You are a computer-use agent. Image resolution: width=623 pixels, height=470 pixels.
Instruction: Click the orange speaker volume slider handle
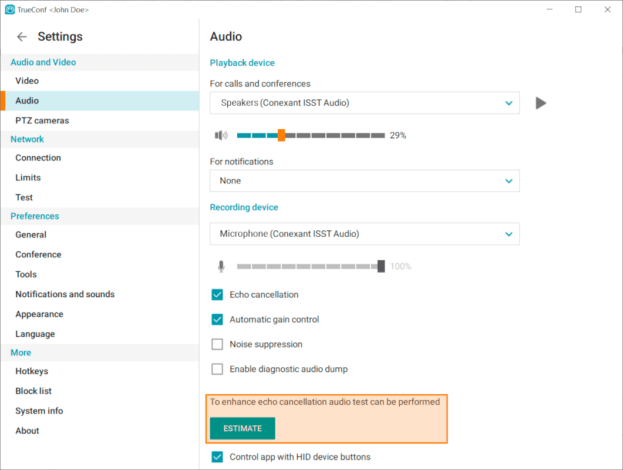tap(281, 135)
